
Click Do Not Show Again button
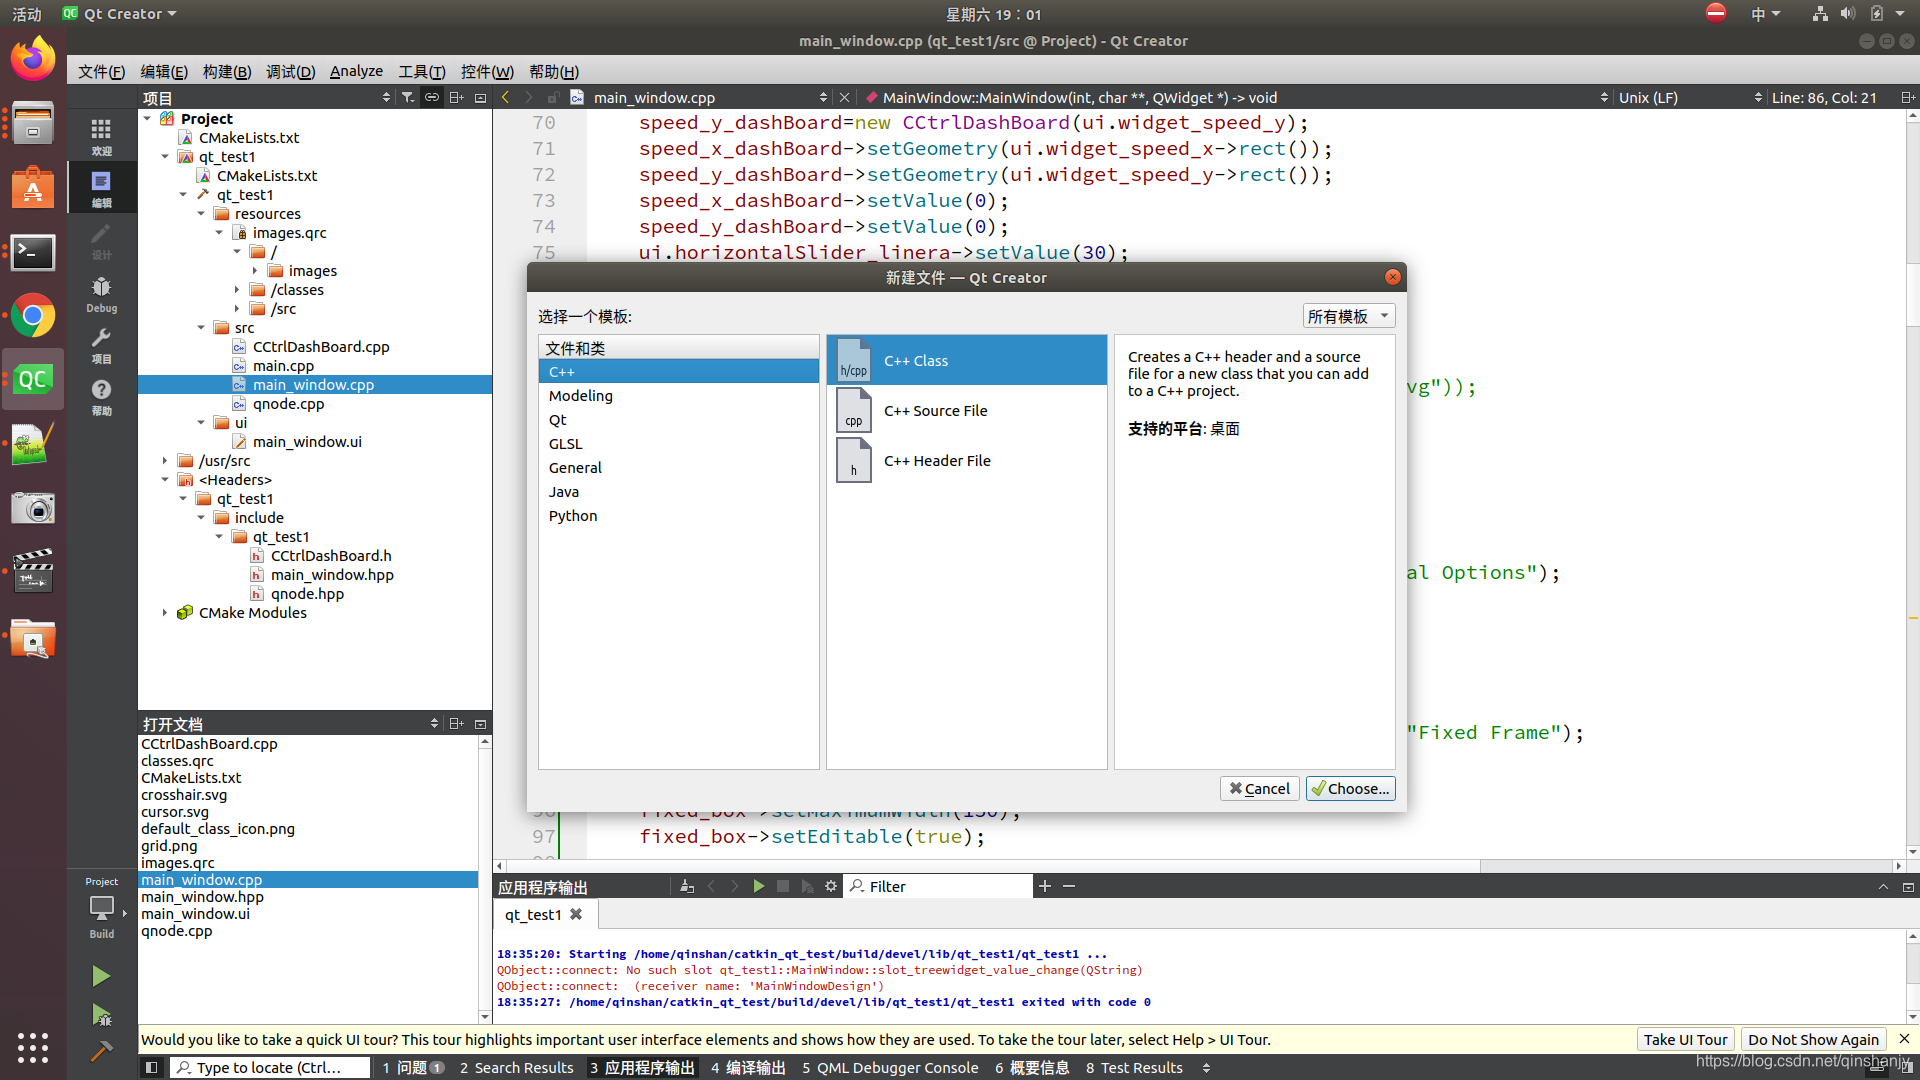pos(1813,1039)
